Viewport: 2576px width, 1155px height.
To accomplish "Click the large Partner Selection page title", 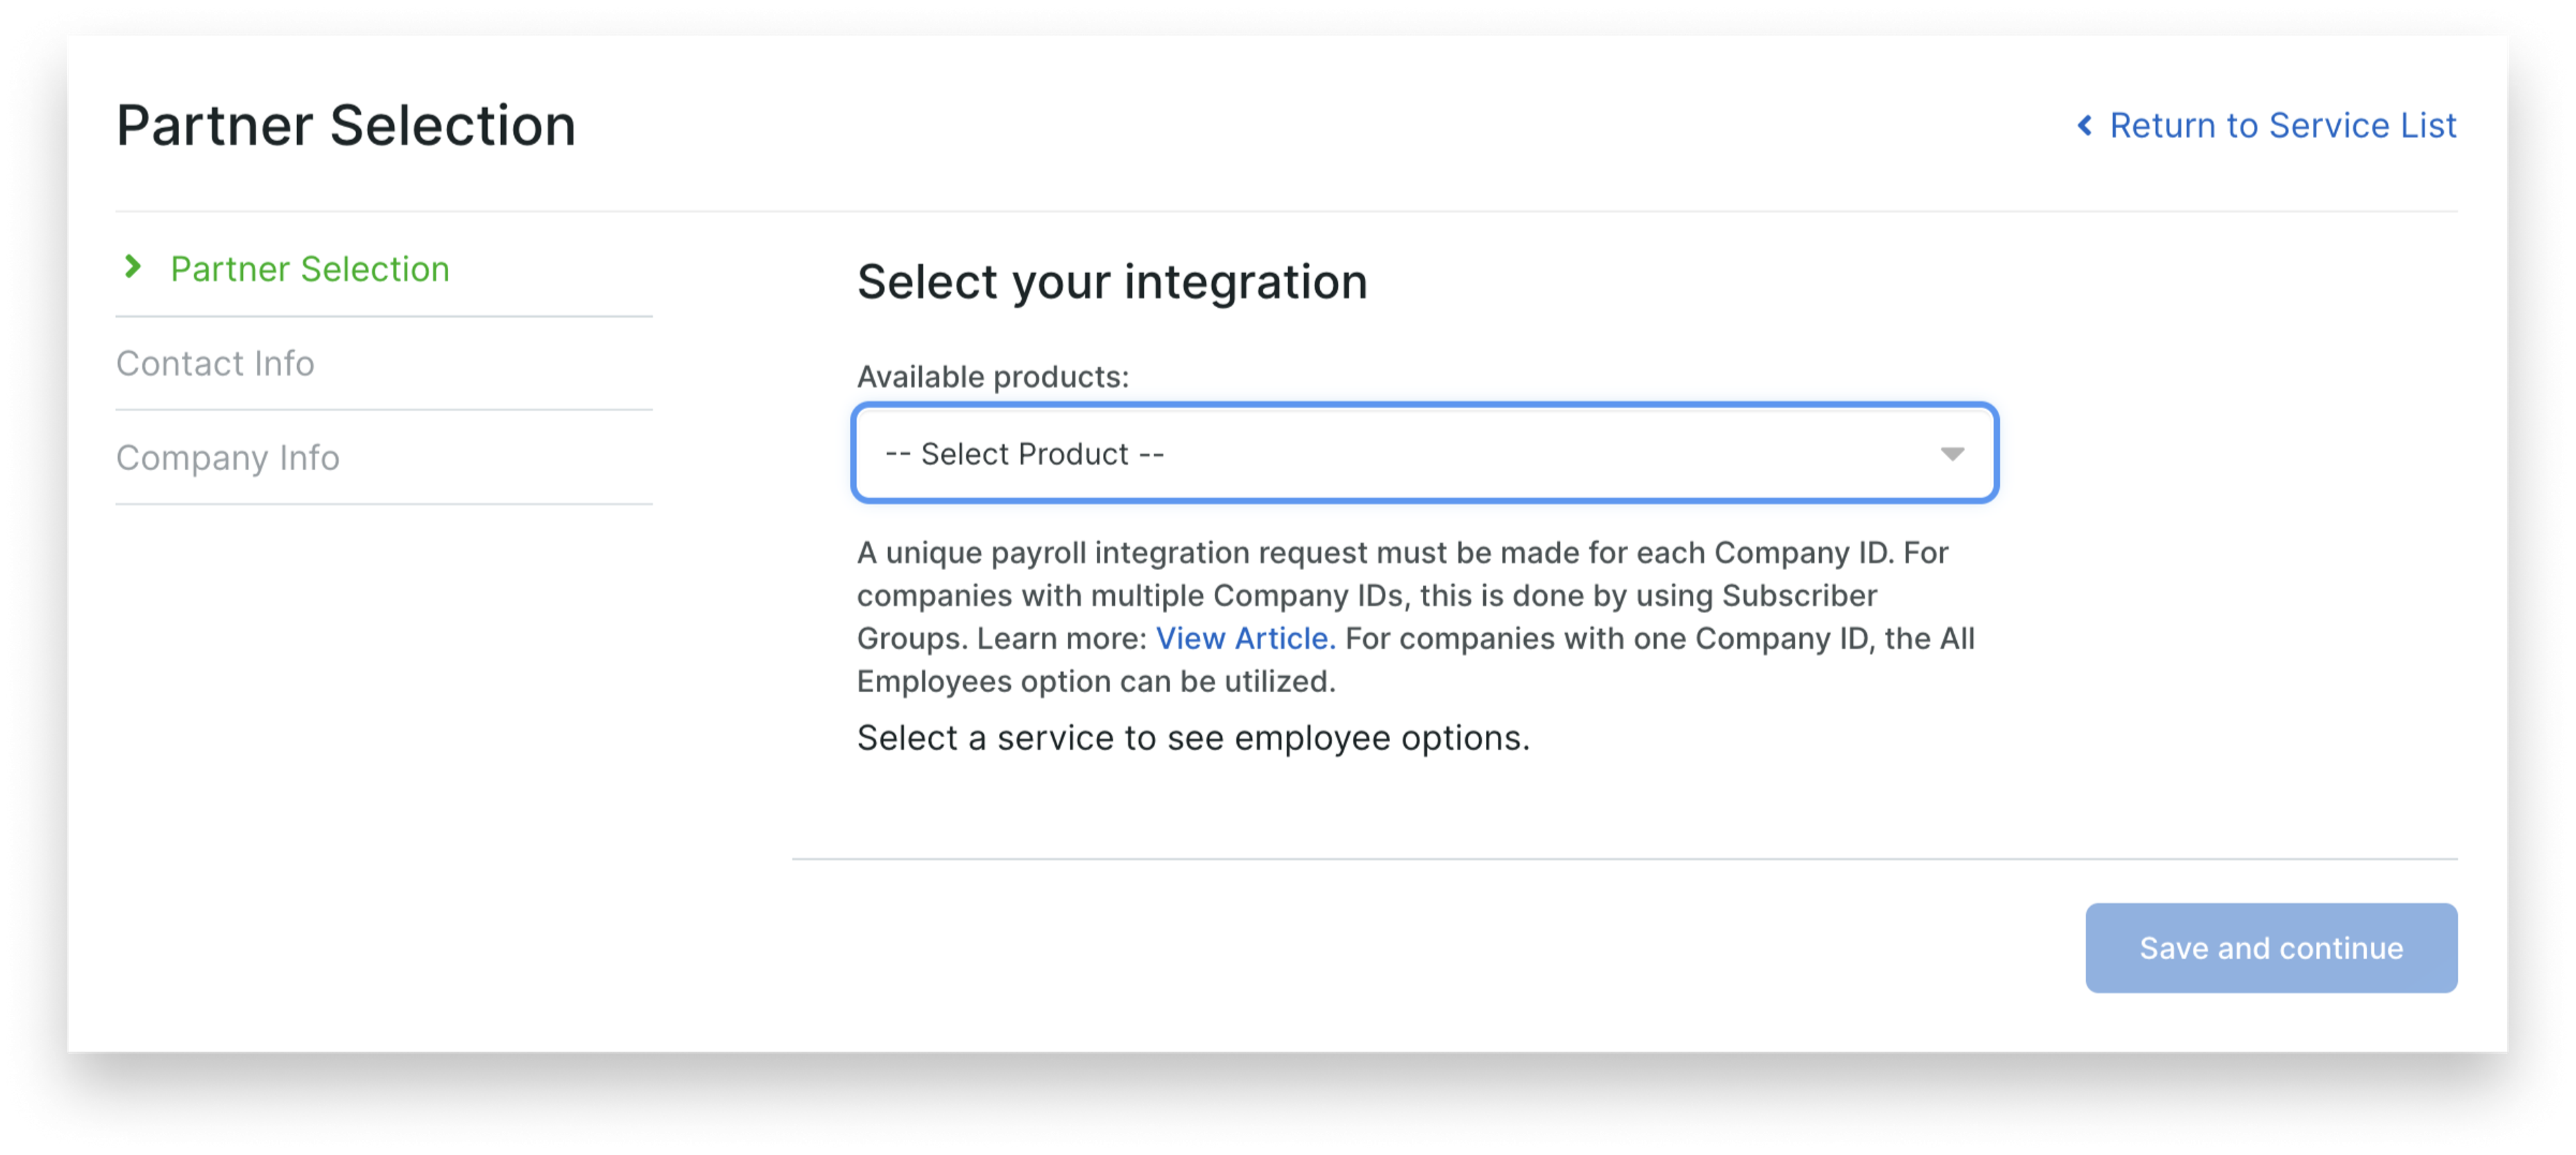I will pos(346,126).
